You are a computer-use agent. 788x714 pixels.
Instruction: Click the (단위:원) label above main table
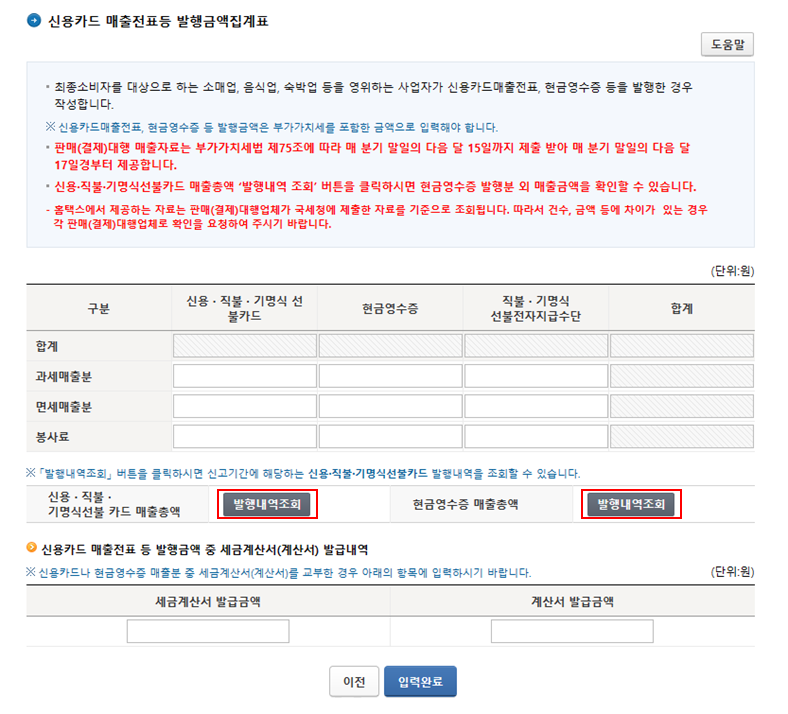(x=732, y=271)
